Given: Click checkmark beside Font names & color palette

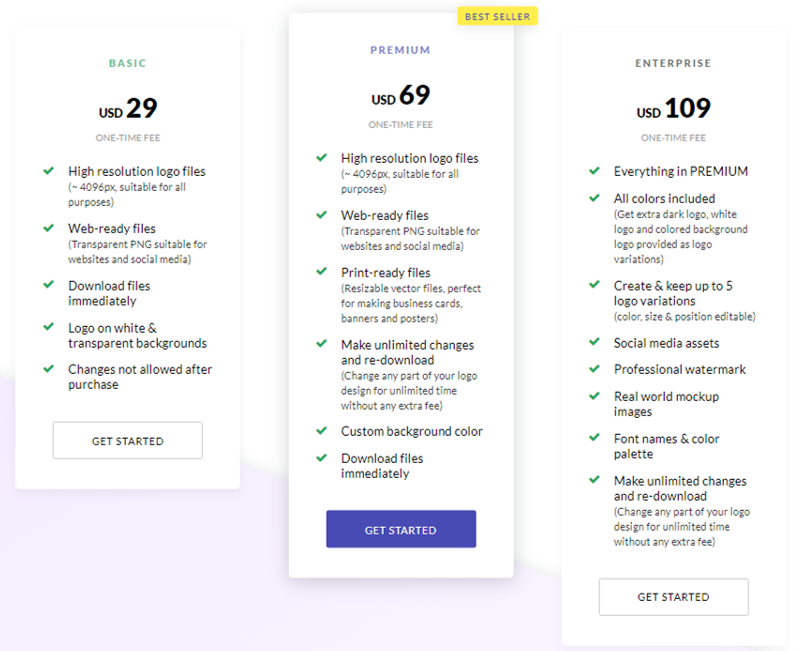Looking at the screenshot, I should [594, 437].
